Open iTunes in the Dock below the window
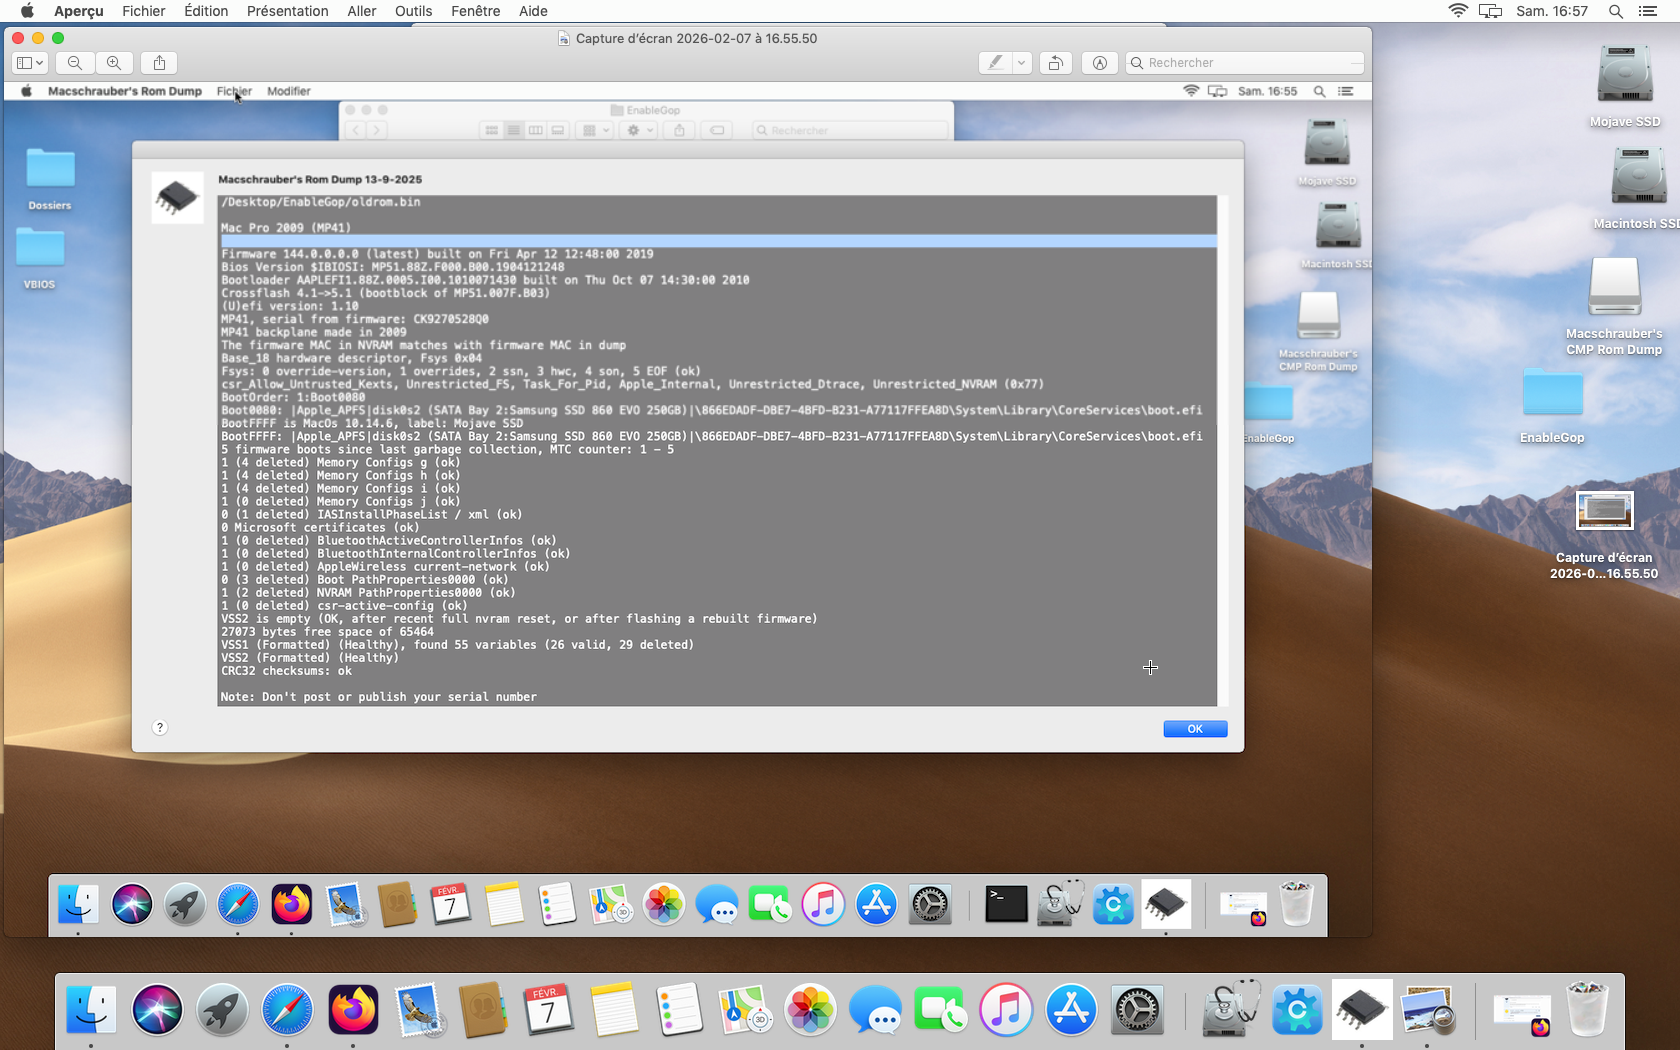This screenshot has height=1050, width=1680. point(1006,1009)
